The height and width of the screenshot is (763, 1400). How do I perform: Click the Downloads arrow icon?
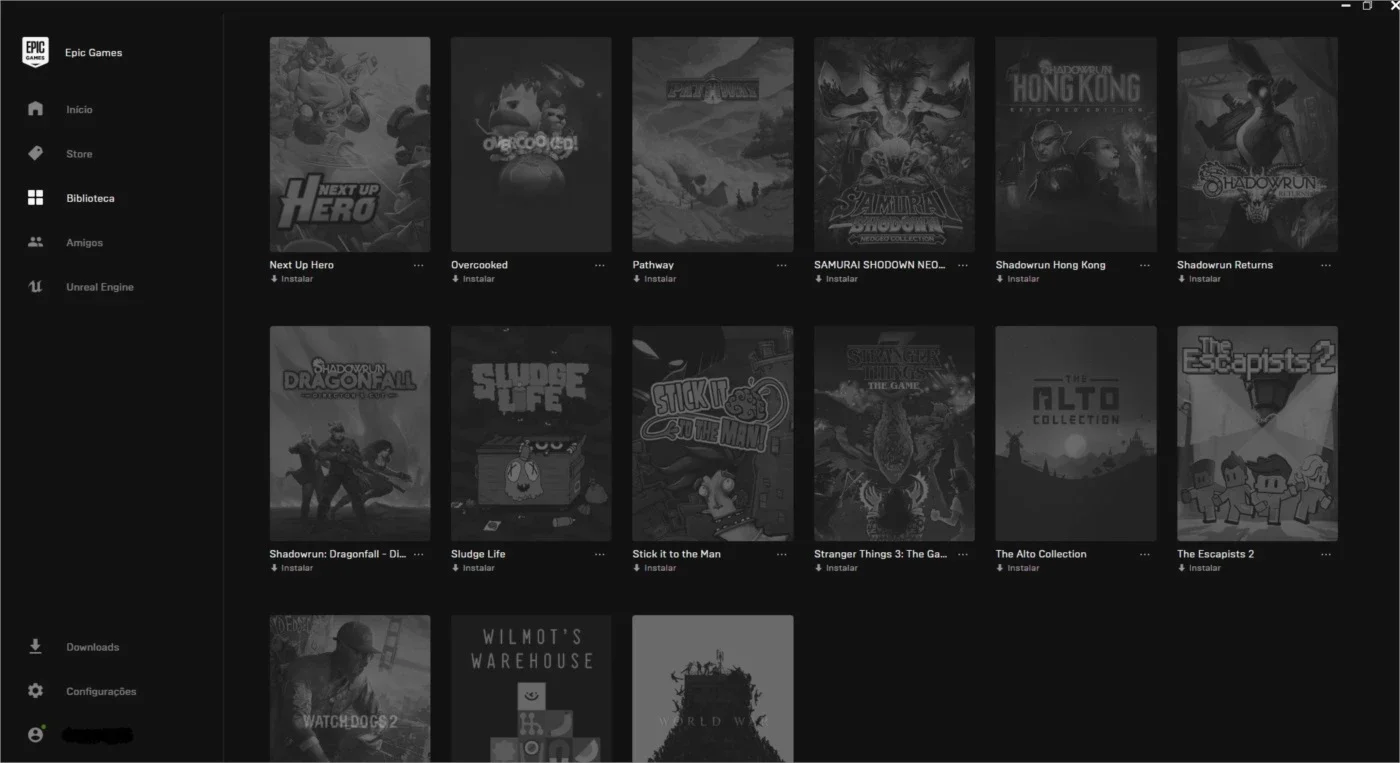point(35,647)
